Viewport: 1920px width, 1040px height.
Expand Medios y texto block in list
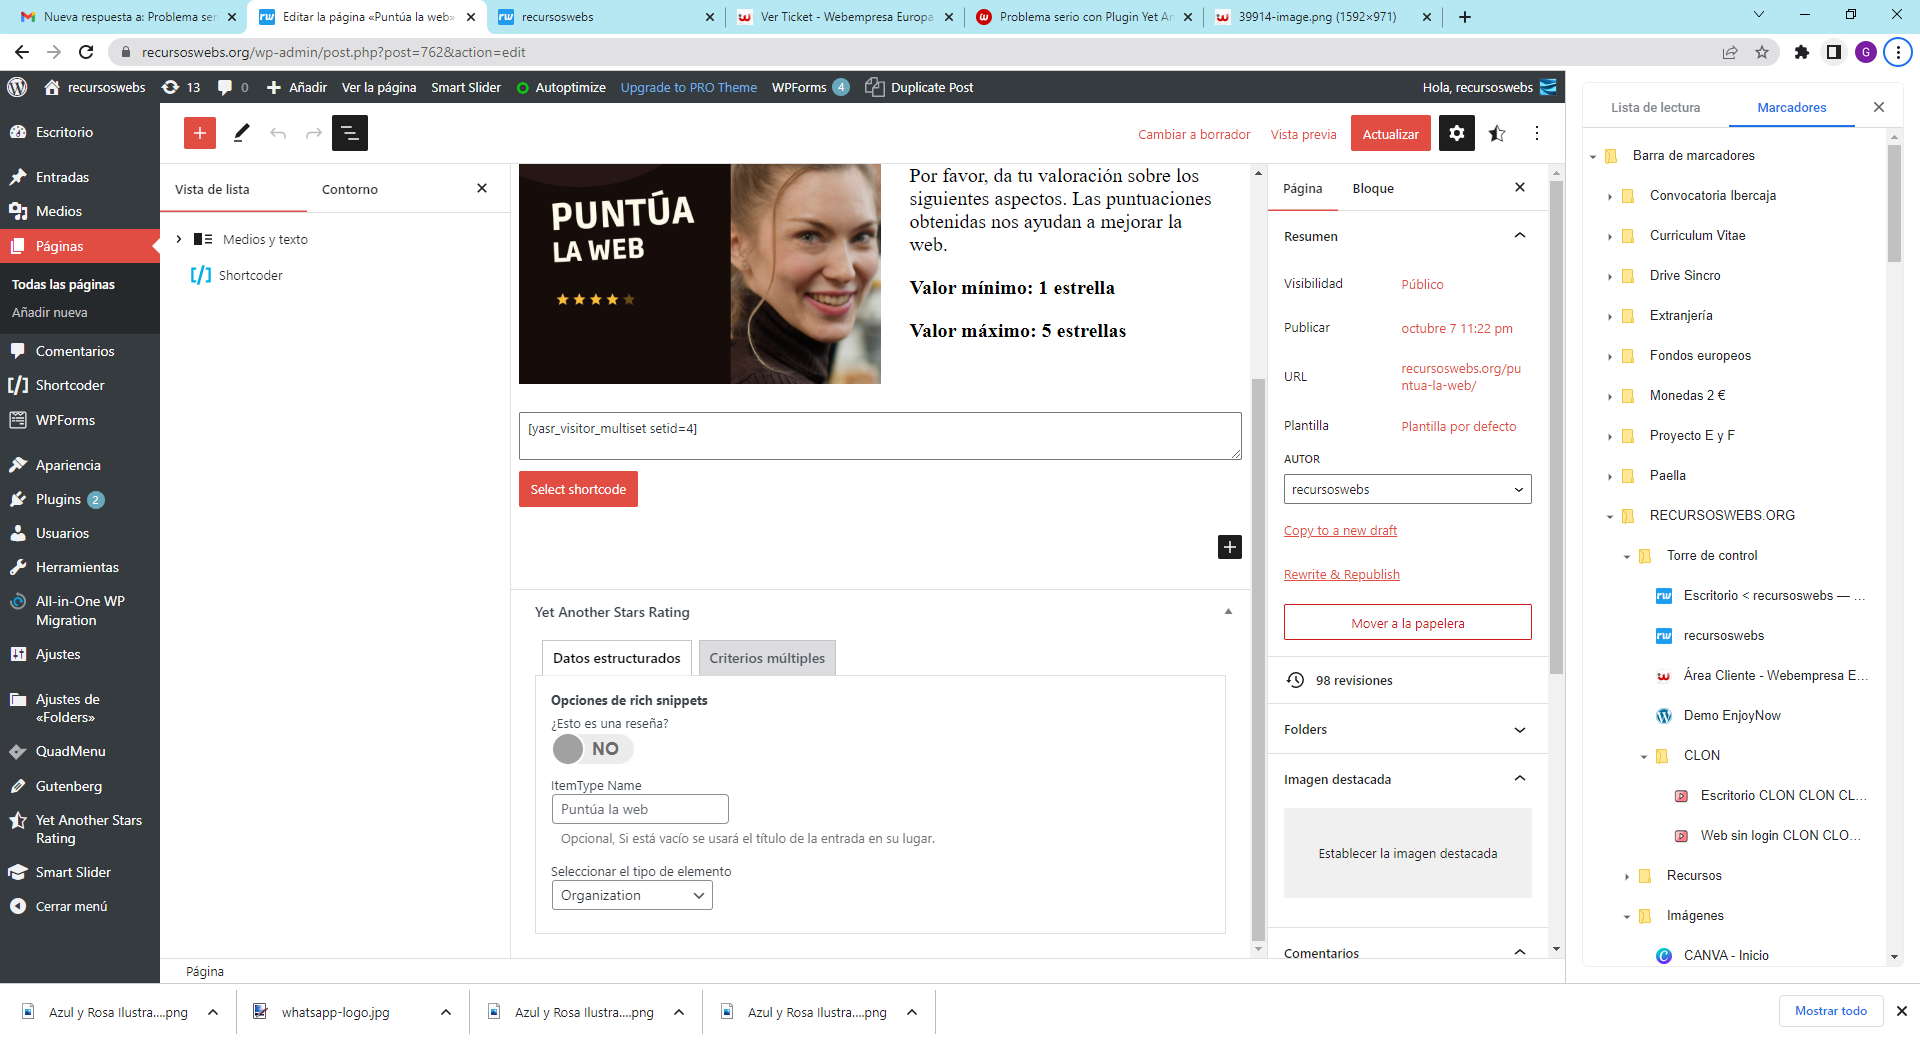[x=179, y=239]
